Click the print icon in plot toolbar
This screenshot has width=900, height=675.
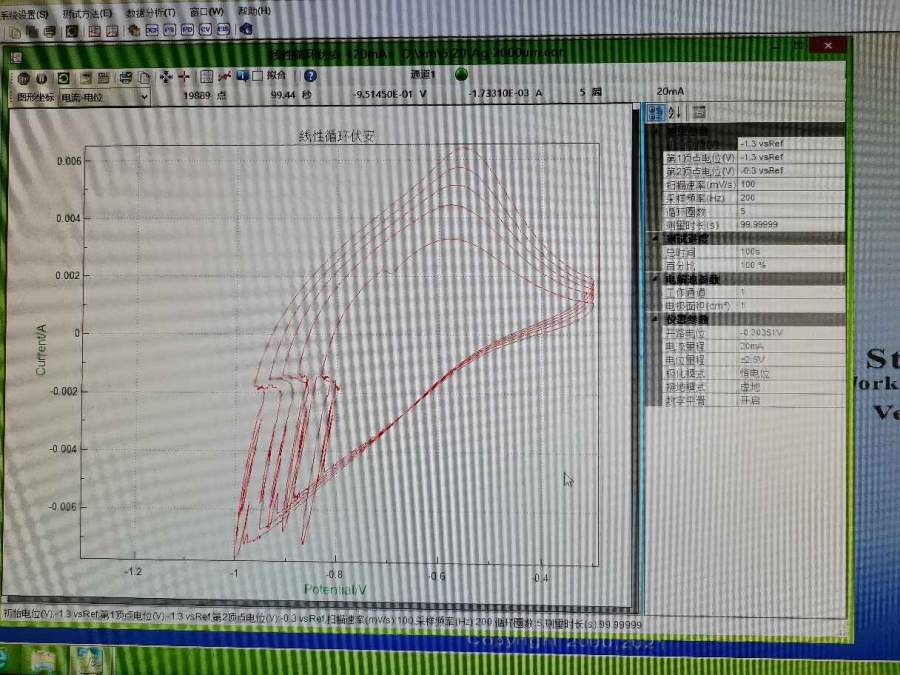pyautogui.click(x=126, y=77)
